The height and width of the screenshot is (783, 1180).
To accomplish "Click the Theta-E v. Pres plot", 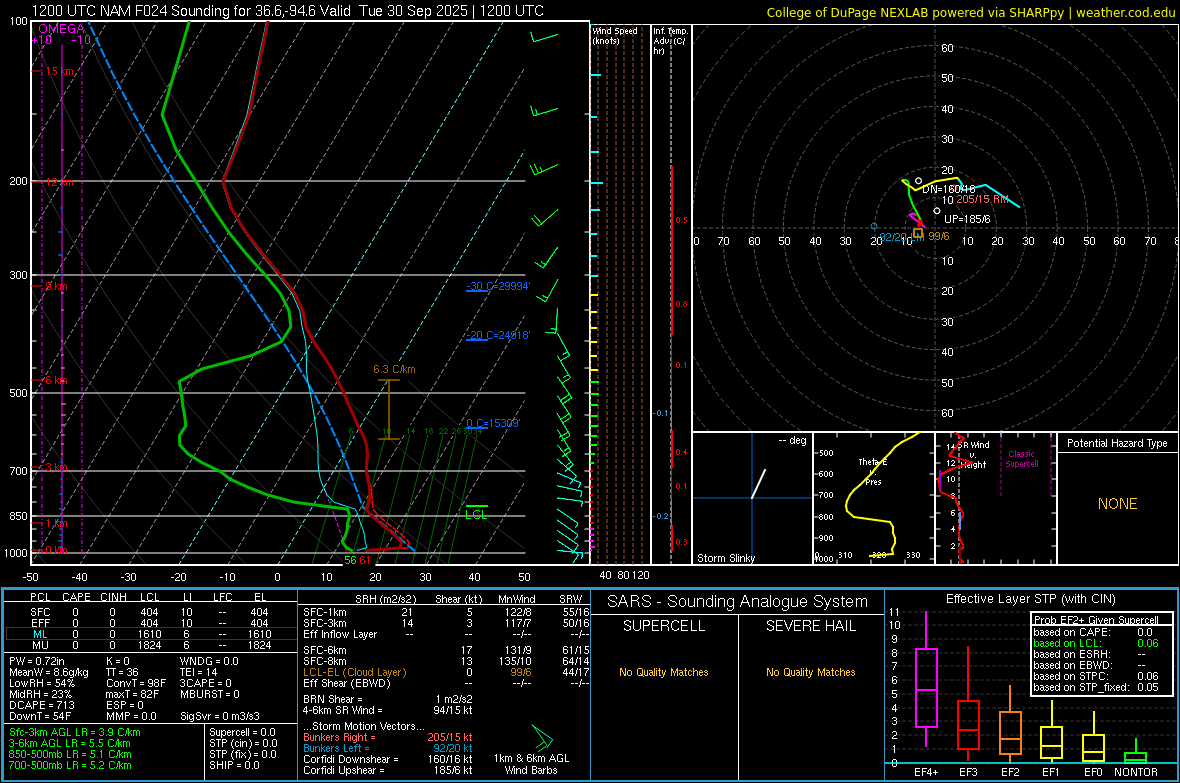I will (x=873, y=497).
